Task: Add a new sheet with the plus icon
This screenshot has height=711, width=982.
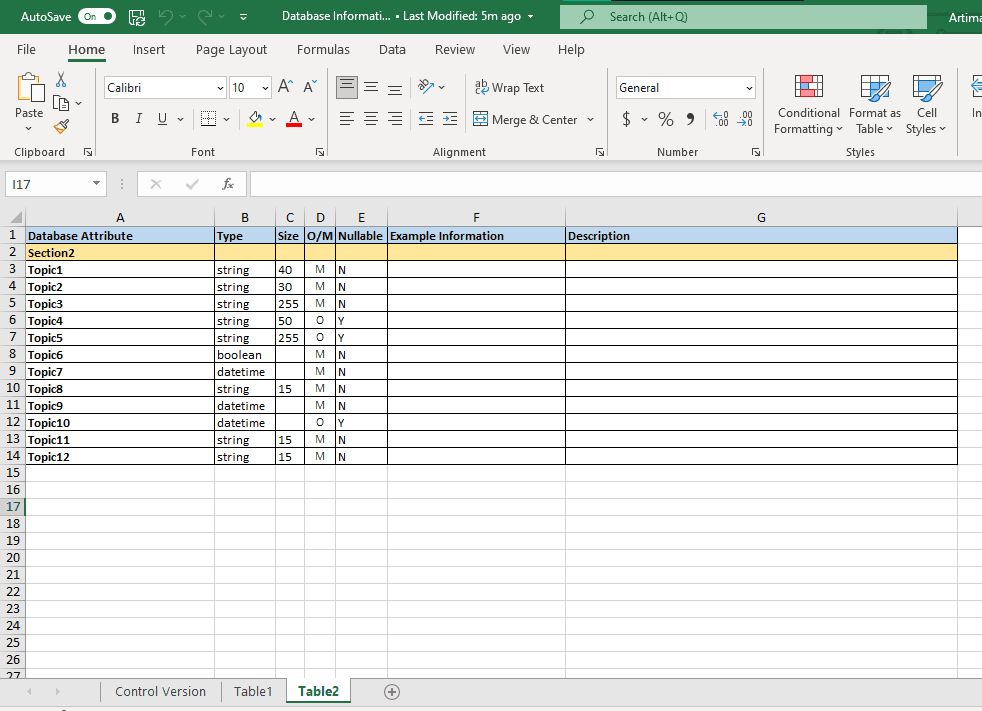Action: [392, 692]
